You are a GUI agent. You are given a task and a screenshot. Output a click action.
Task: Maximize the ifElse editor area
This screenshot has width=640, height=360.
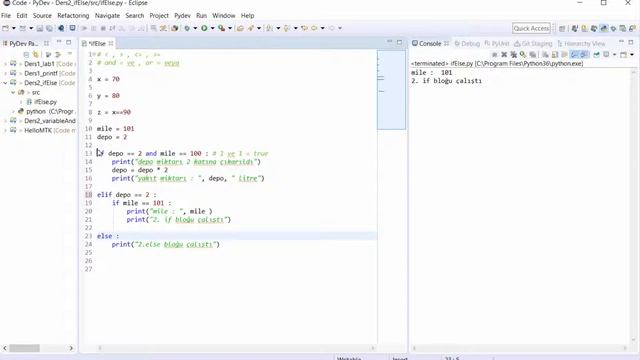(x=399, y=42)
